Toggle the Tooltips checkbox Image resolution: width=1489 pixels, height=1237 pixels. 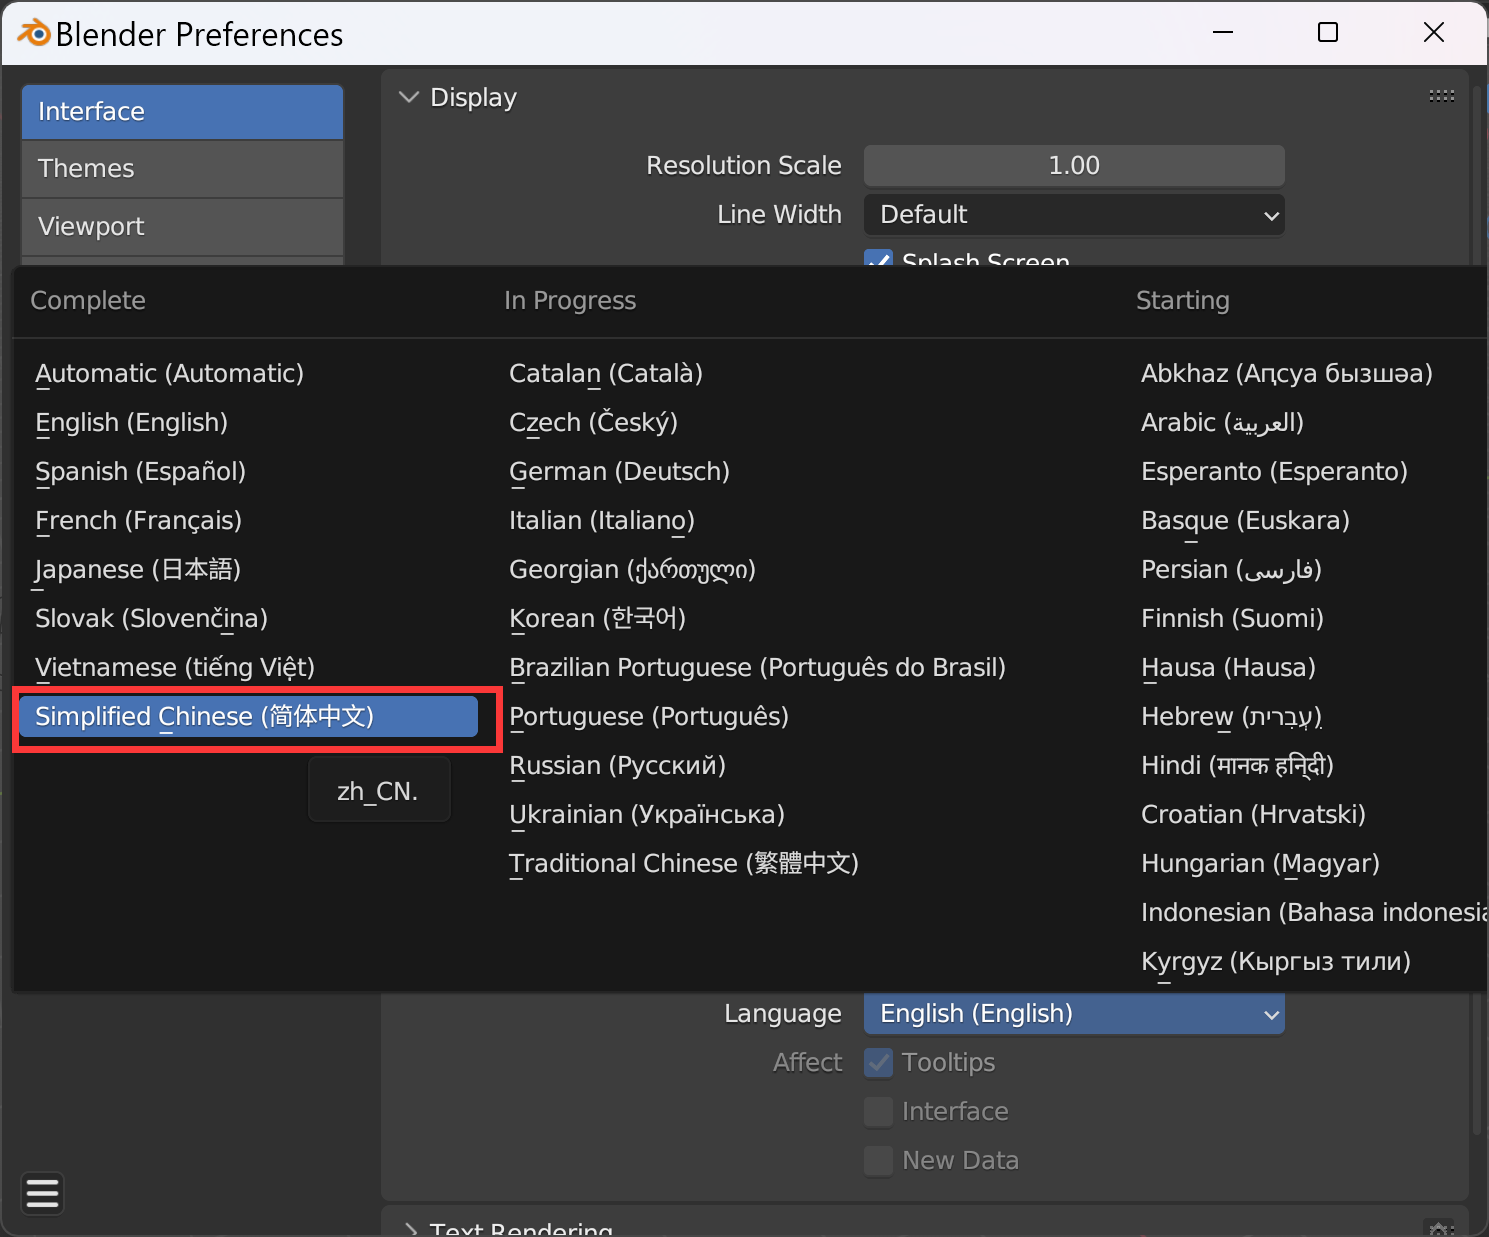[879, 1062]
